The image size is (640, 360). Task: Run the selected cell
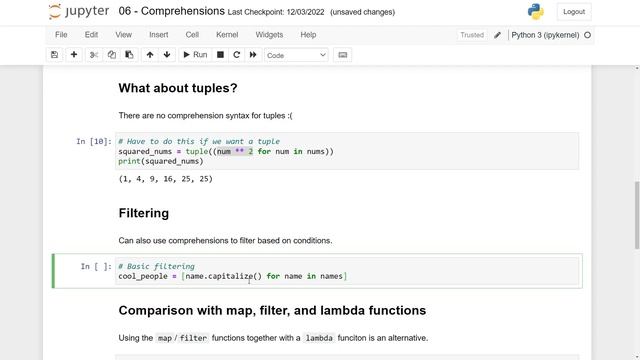[x=195, y=55]
